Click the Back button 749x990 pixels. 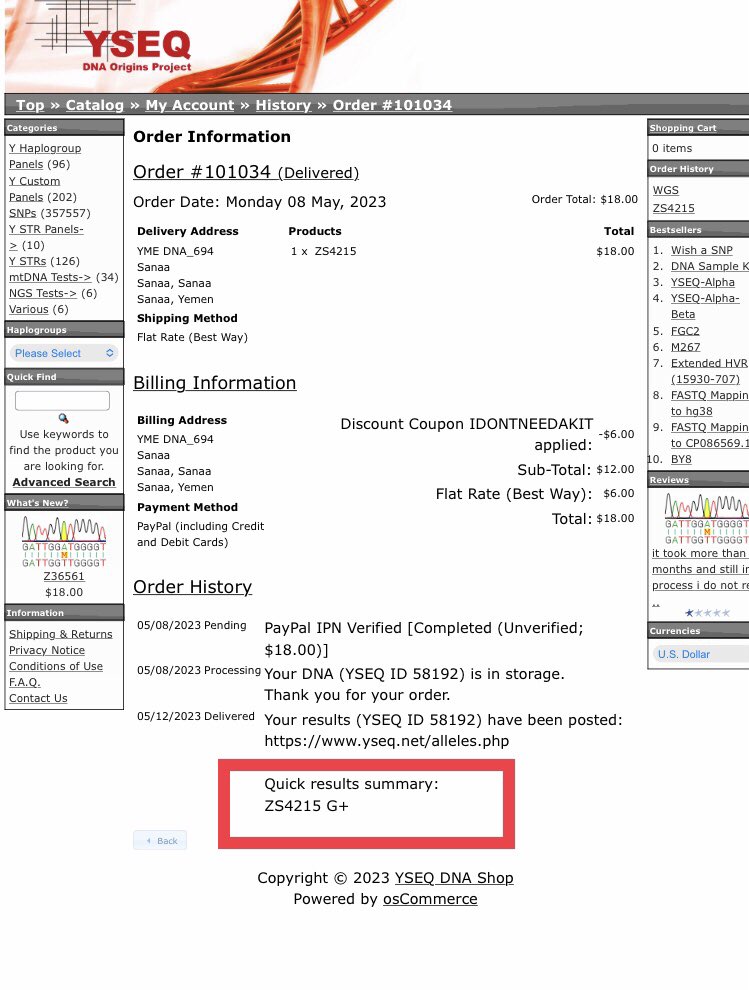click(x=160, y=840)
